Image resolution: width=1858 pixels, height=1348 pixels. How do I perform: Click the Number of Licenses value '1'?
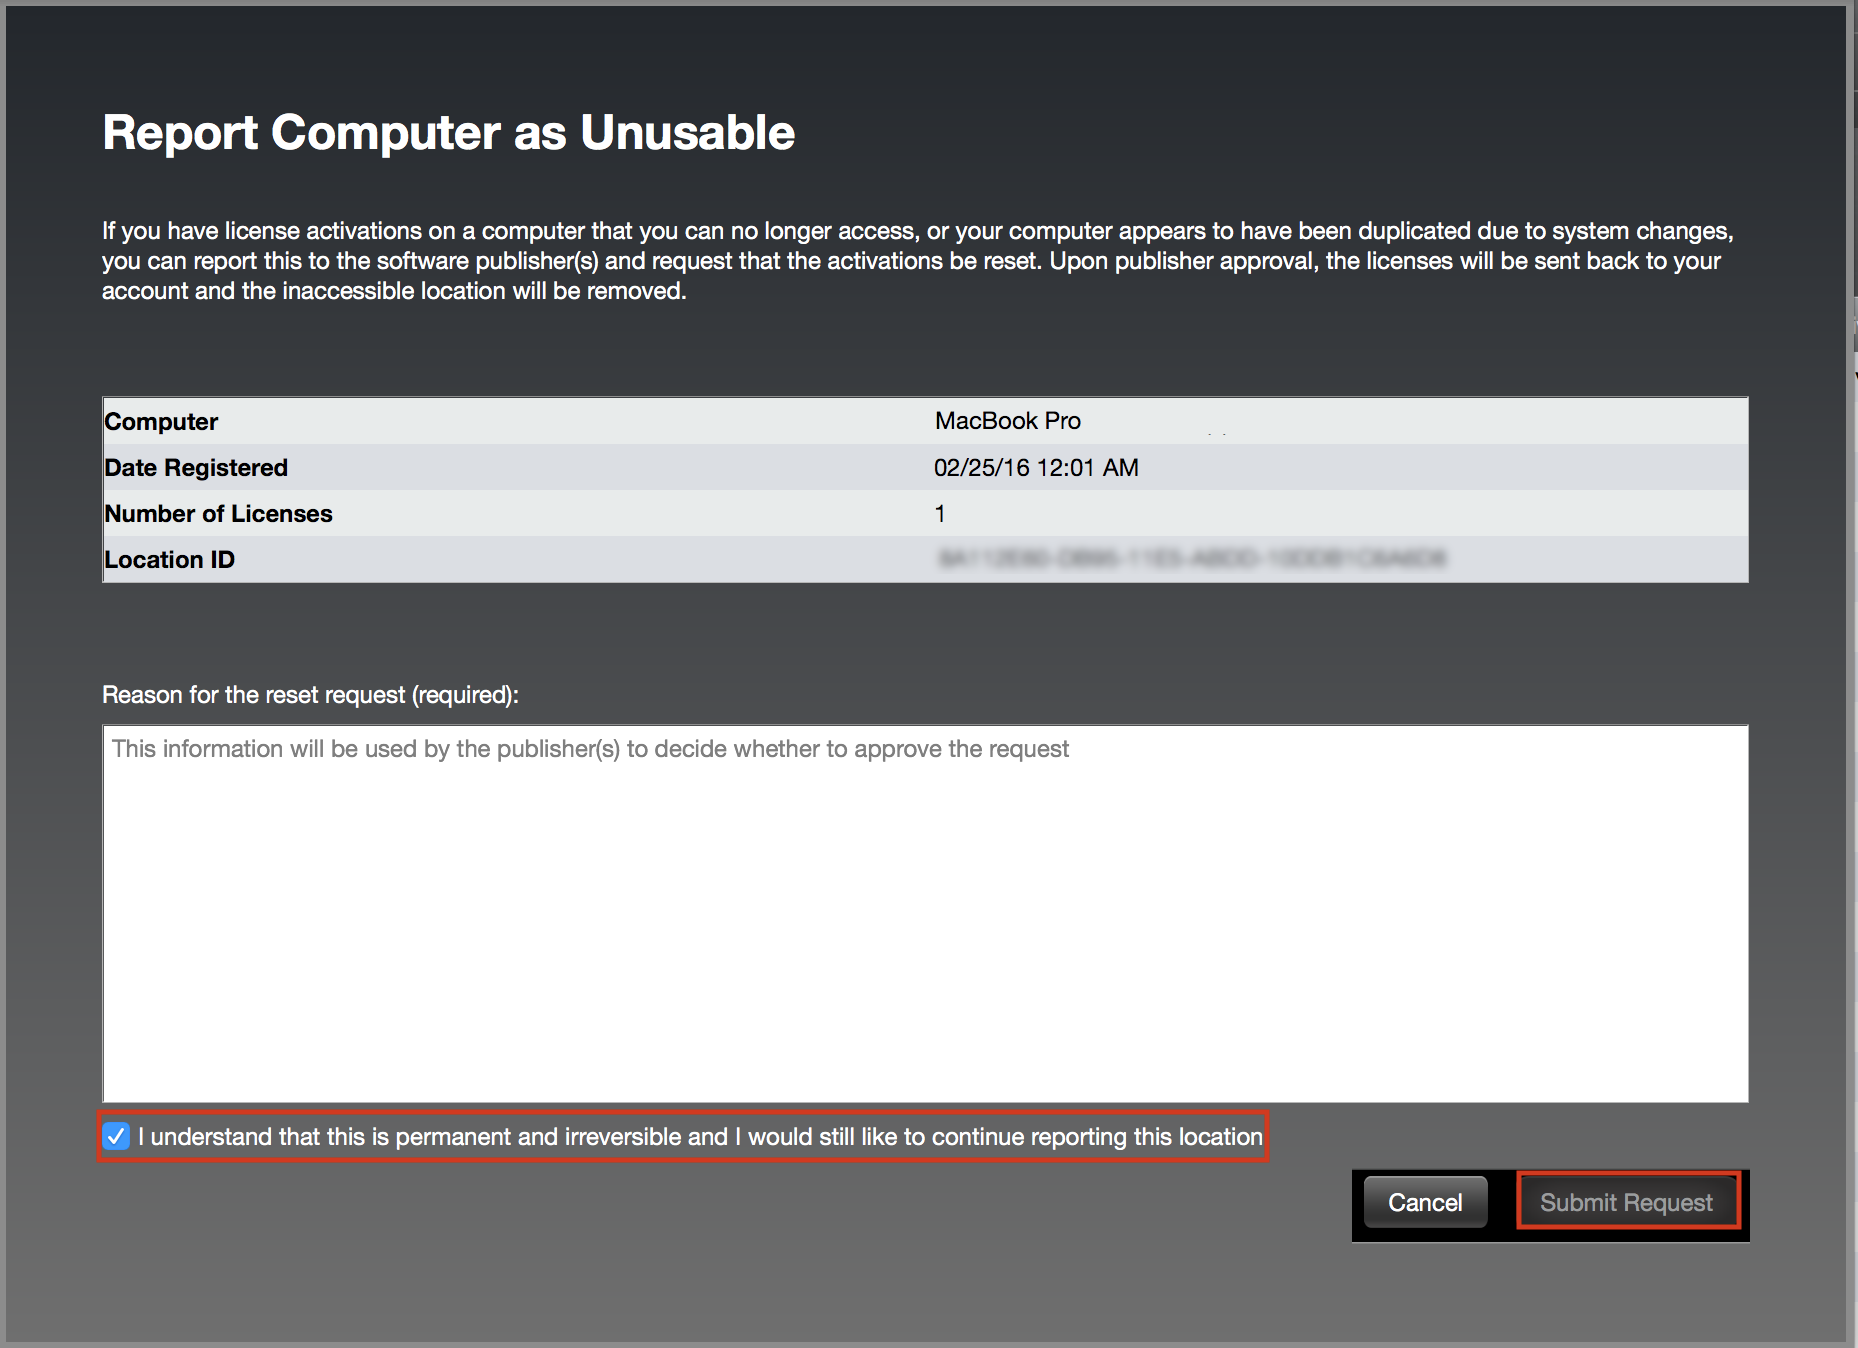pyautogui.click(x=940, y=514)
